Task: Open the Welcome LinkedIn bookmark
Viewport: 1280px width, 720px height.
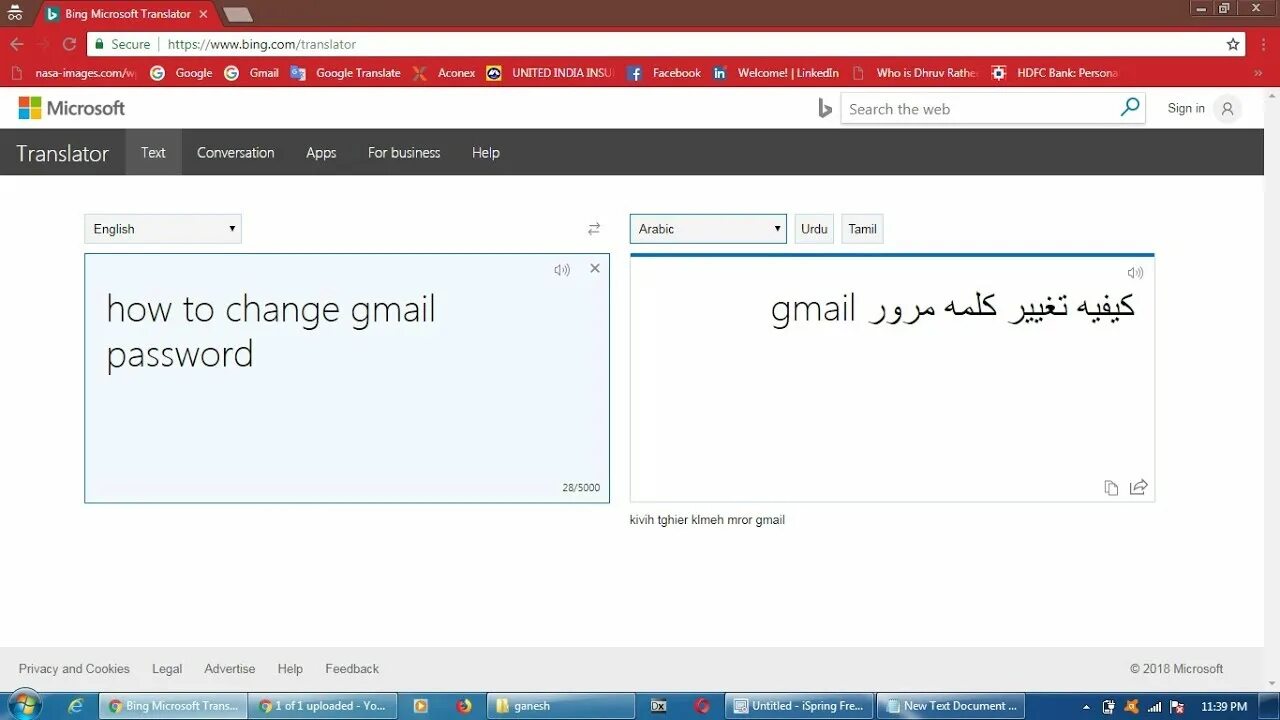Action: point(776,73)
